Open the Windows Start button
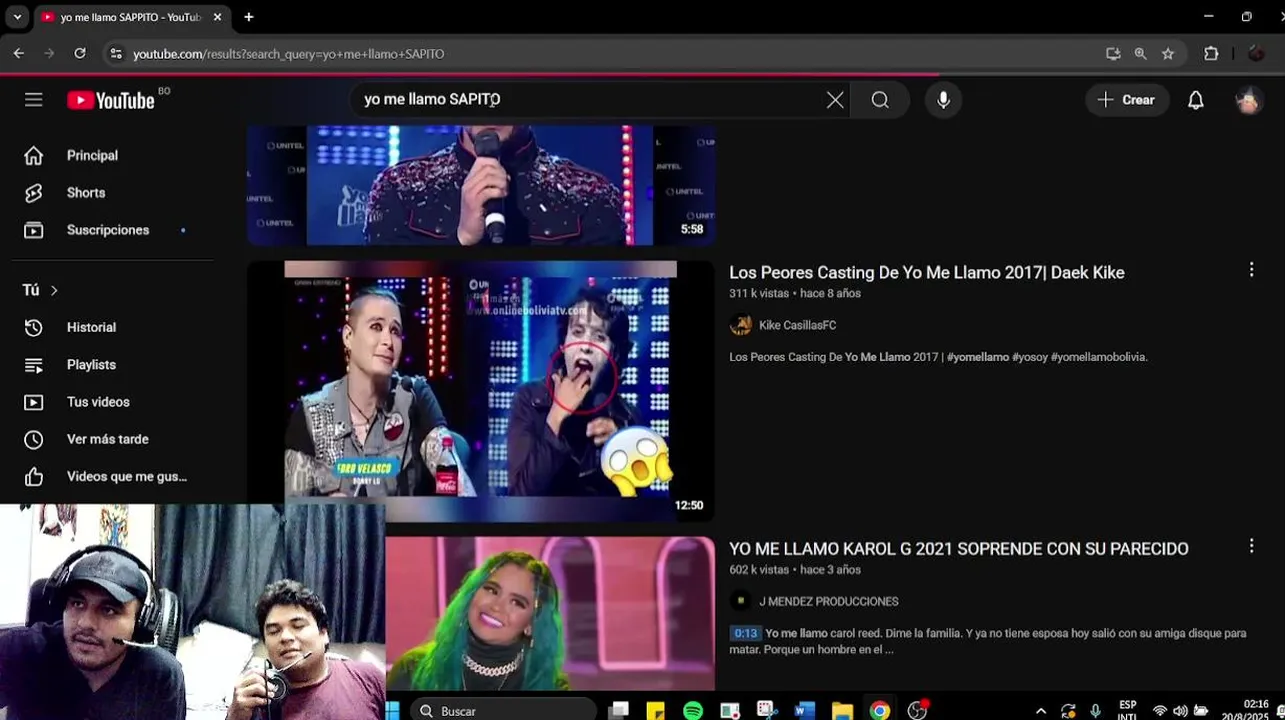The width and height of the screenshot is (1285, 720). click(x=393, y=711)
